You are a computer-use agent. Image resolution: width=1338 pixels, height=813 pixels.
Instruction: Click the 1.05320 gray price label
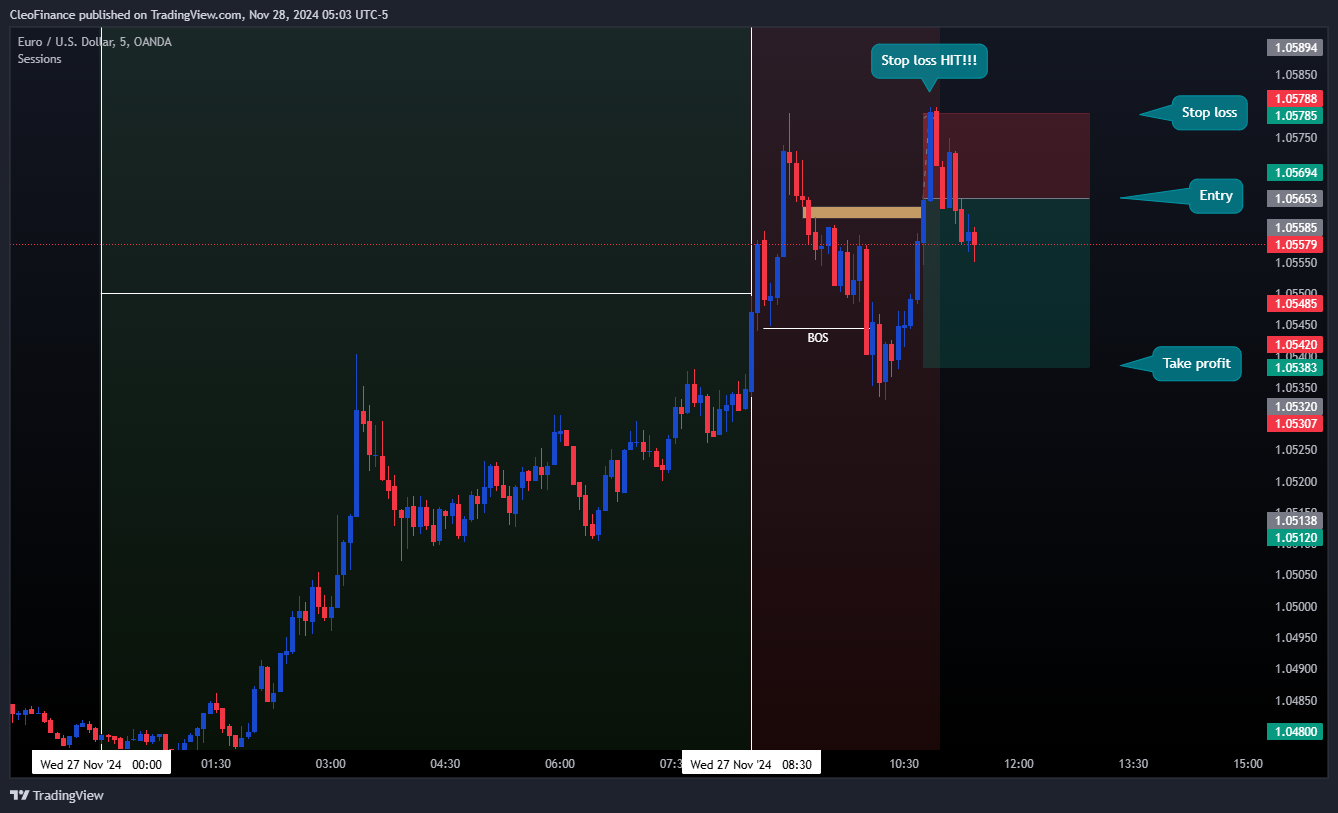pyautogui.click(x=1295, y=406)
